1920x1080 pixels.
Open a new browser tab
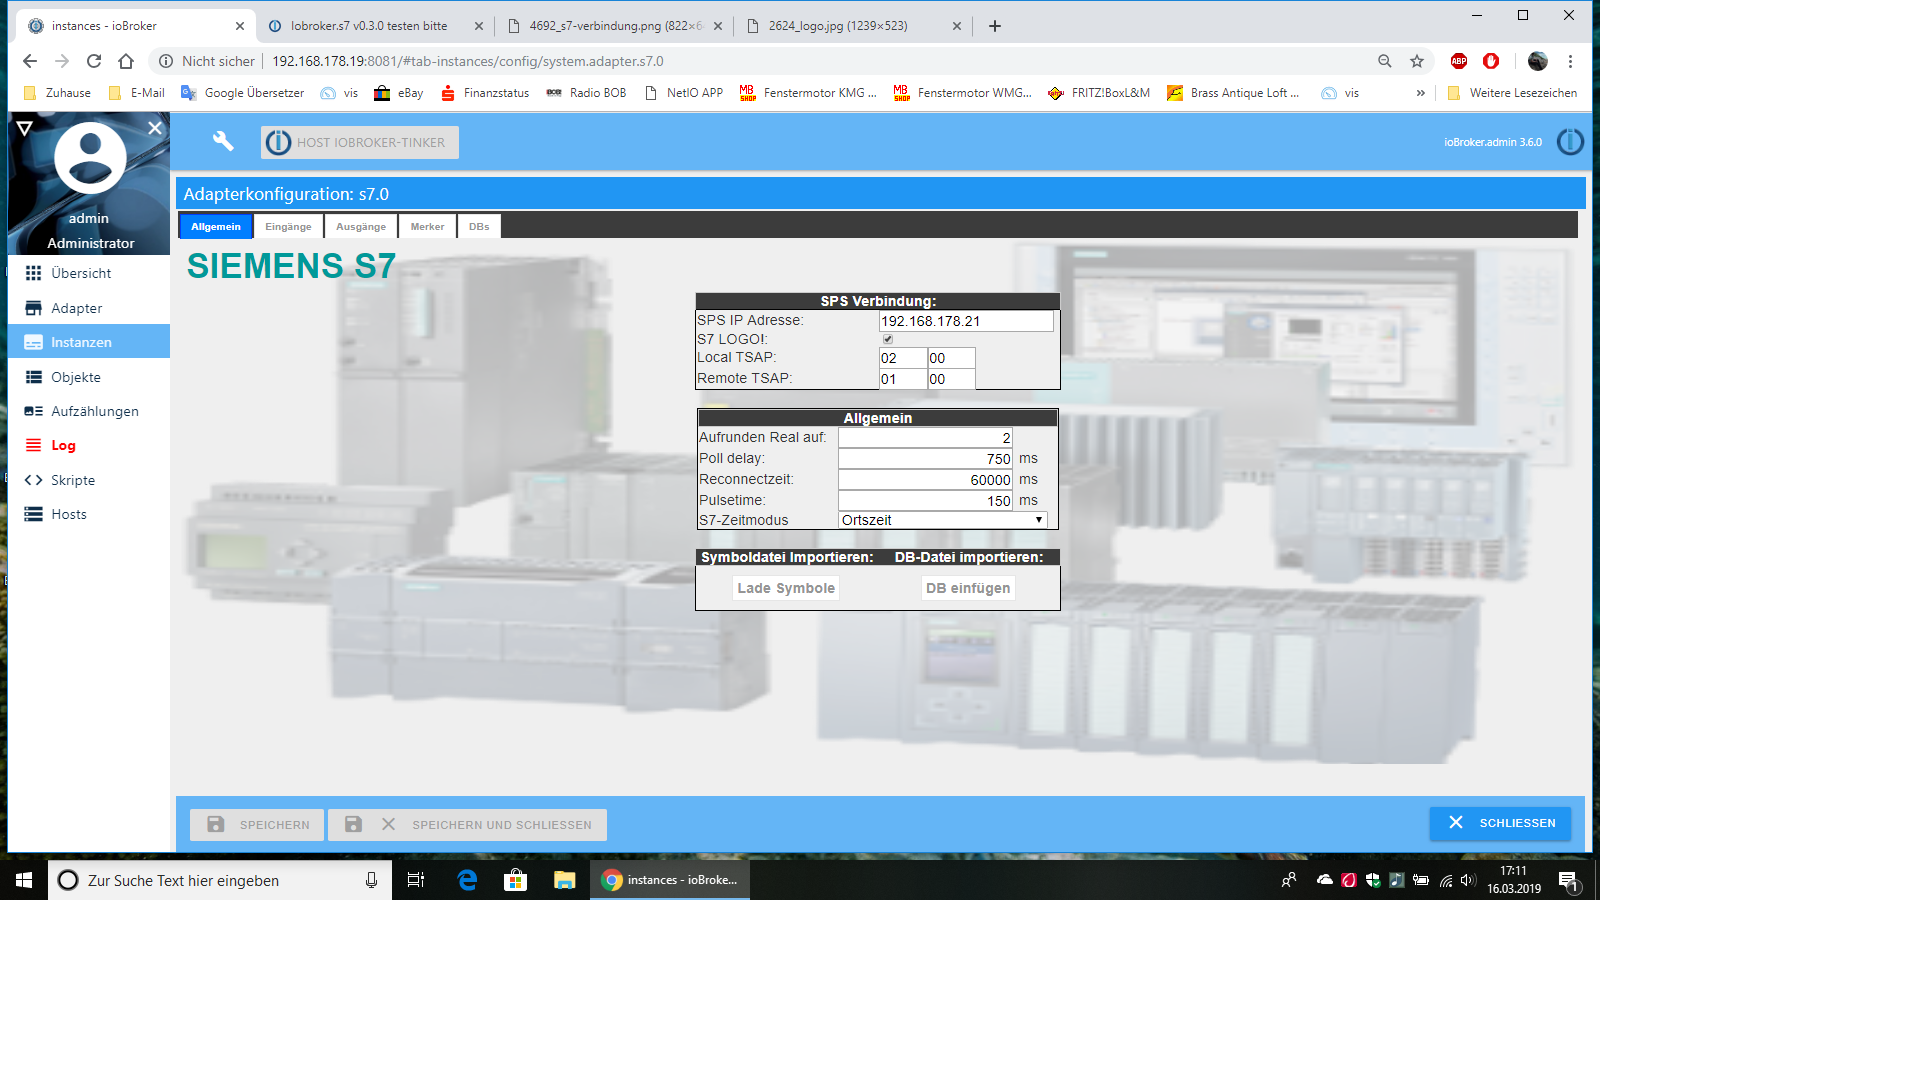995,26
